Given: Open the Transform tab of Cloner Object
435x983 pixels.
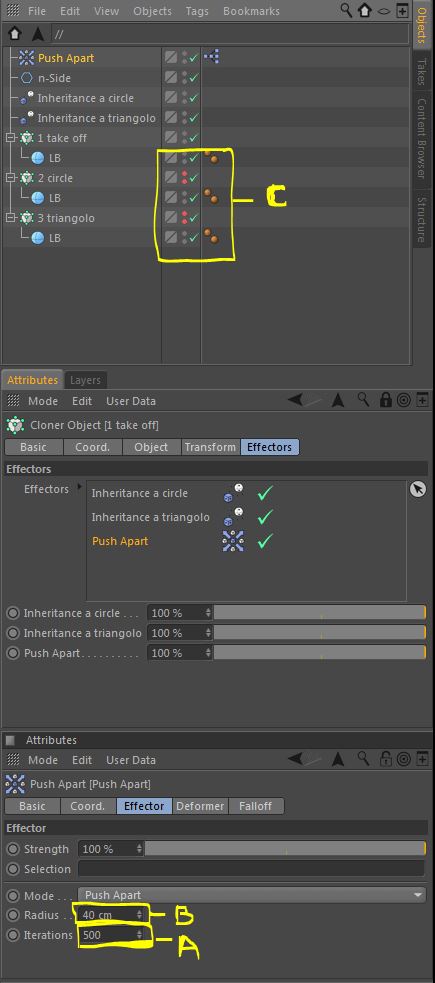Looking at the screenshot, I should coord(211,447).
